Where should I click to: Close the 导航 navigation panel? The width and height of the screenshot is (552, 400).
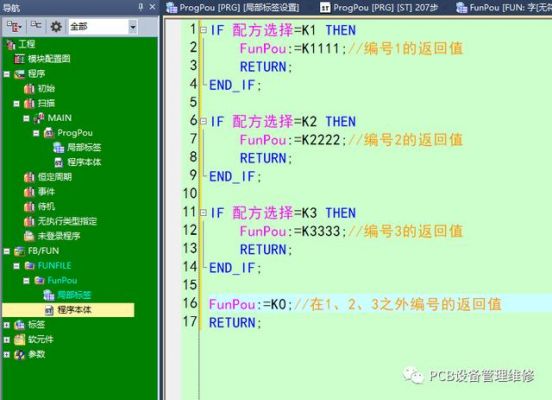152,7
